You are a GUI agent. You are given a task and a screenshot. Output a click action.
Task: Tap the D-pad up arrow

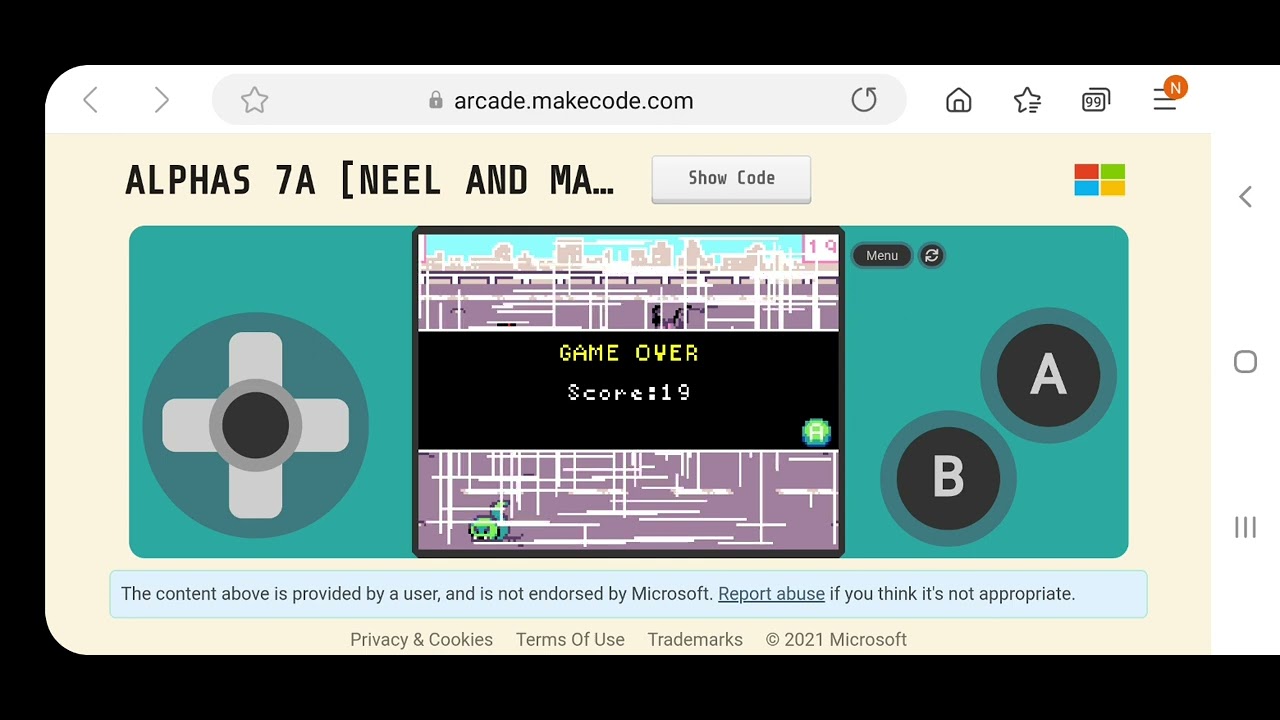(256, 360)
